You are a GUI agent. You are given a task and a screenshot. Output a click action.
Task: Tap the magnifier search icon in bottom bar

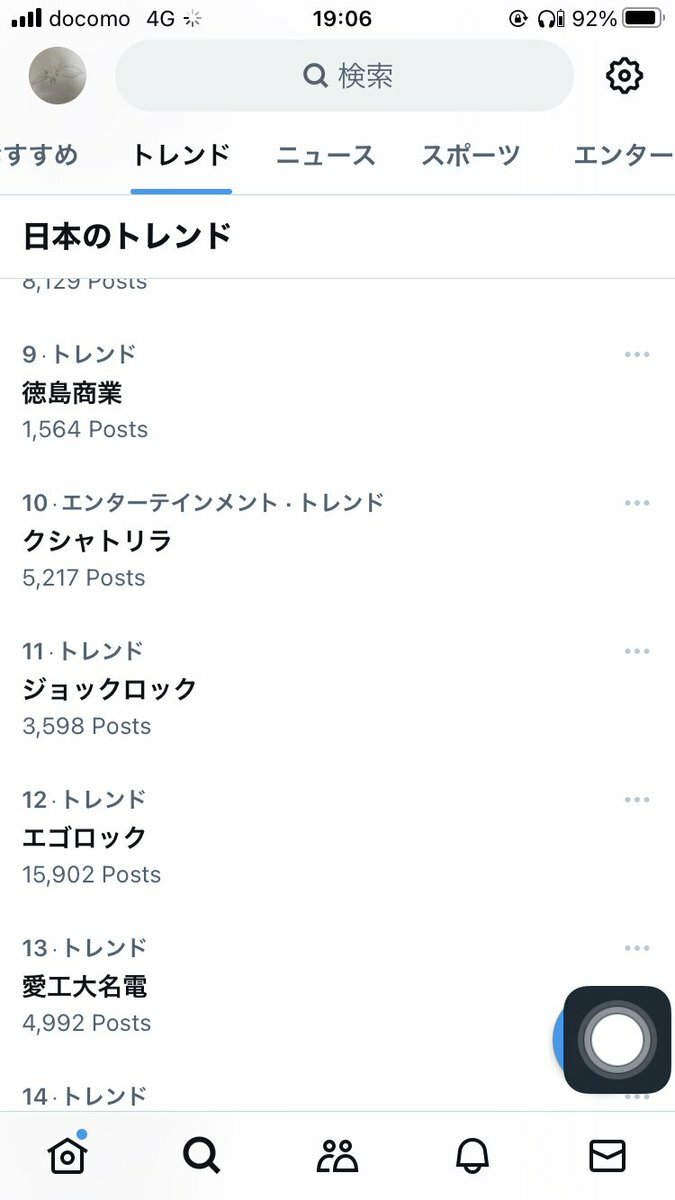tap(201, 1156)
